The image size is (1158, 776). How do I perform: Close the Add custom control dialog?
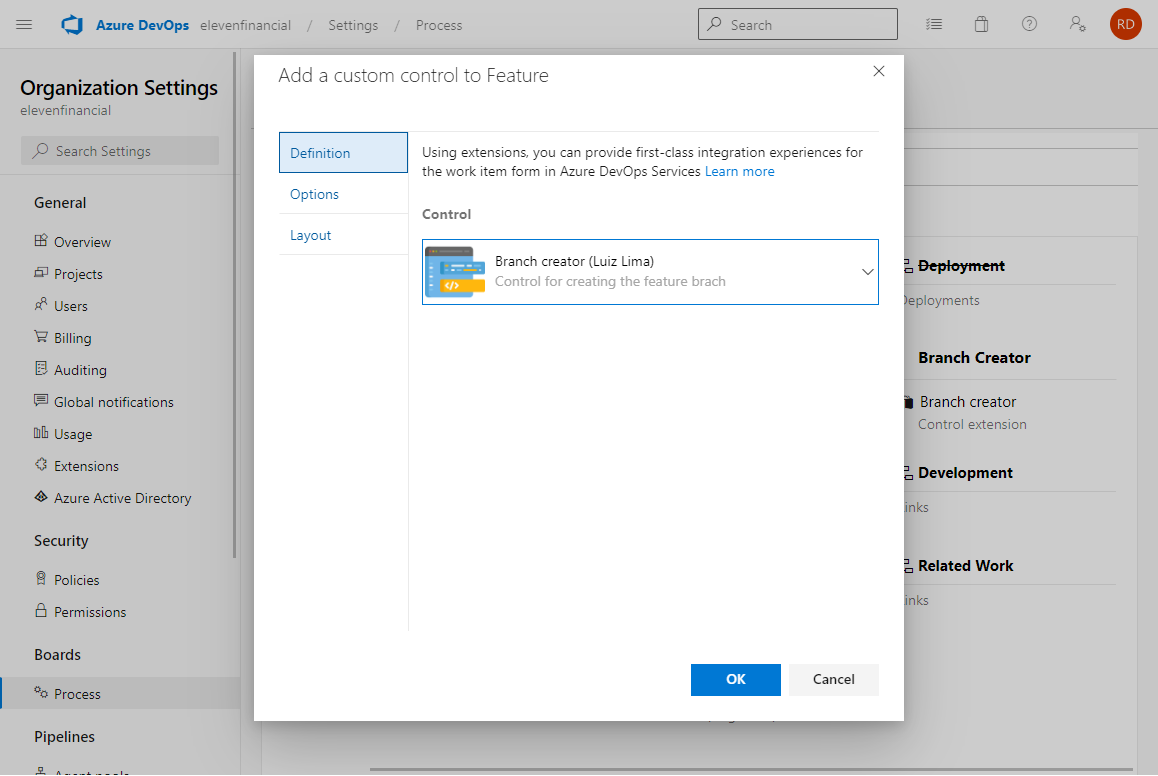(878, 72)
